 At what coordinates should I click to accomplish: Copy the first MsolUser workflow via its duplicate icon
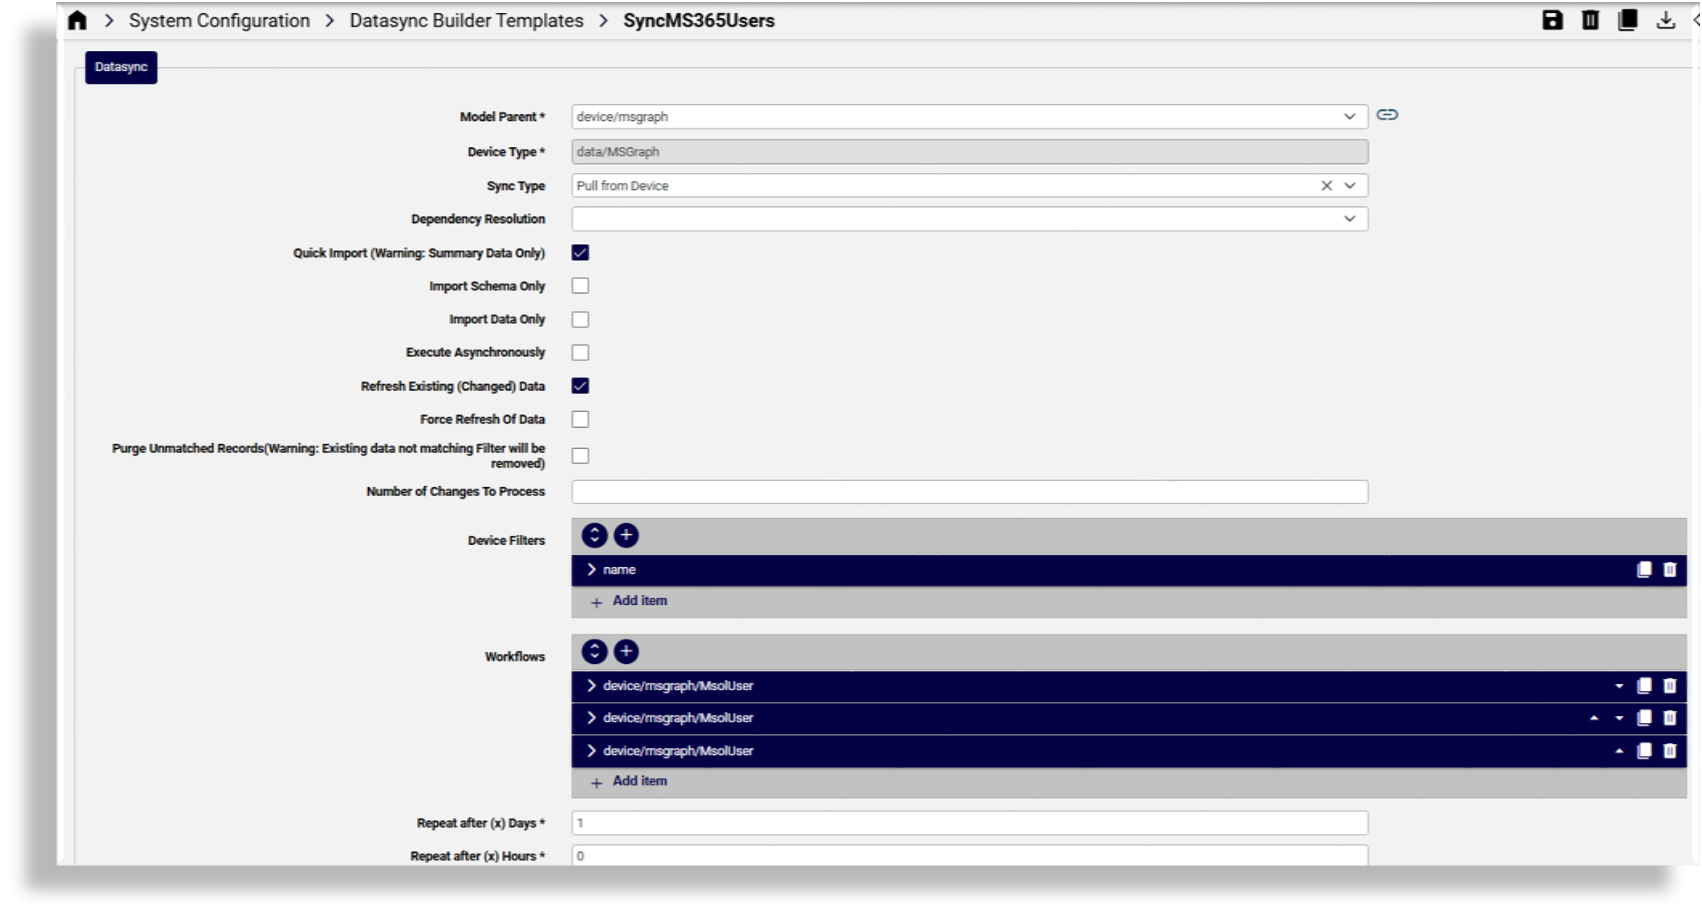(x=1643, y=686)
